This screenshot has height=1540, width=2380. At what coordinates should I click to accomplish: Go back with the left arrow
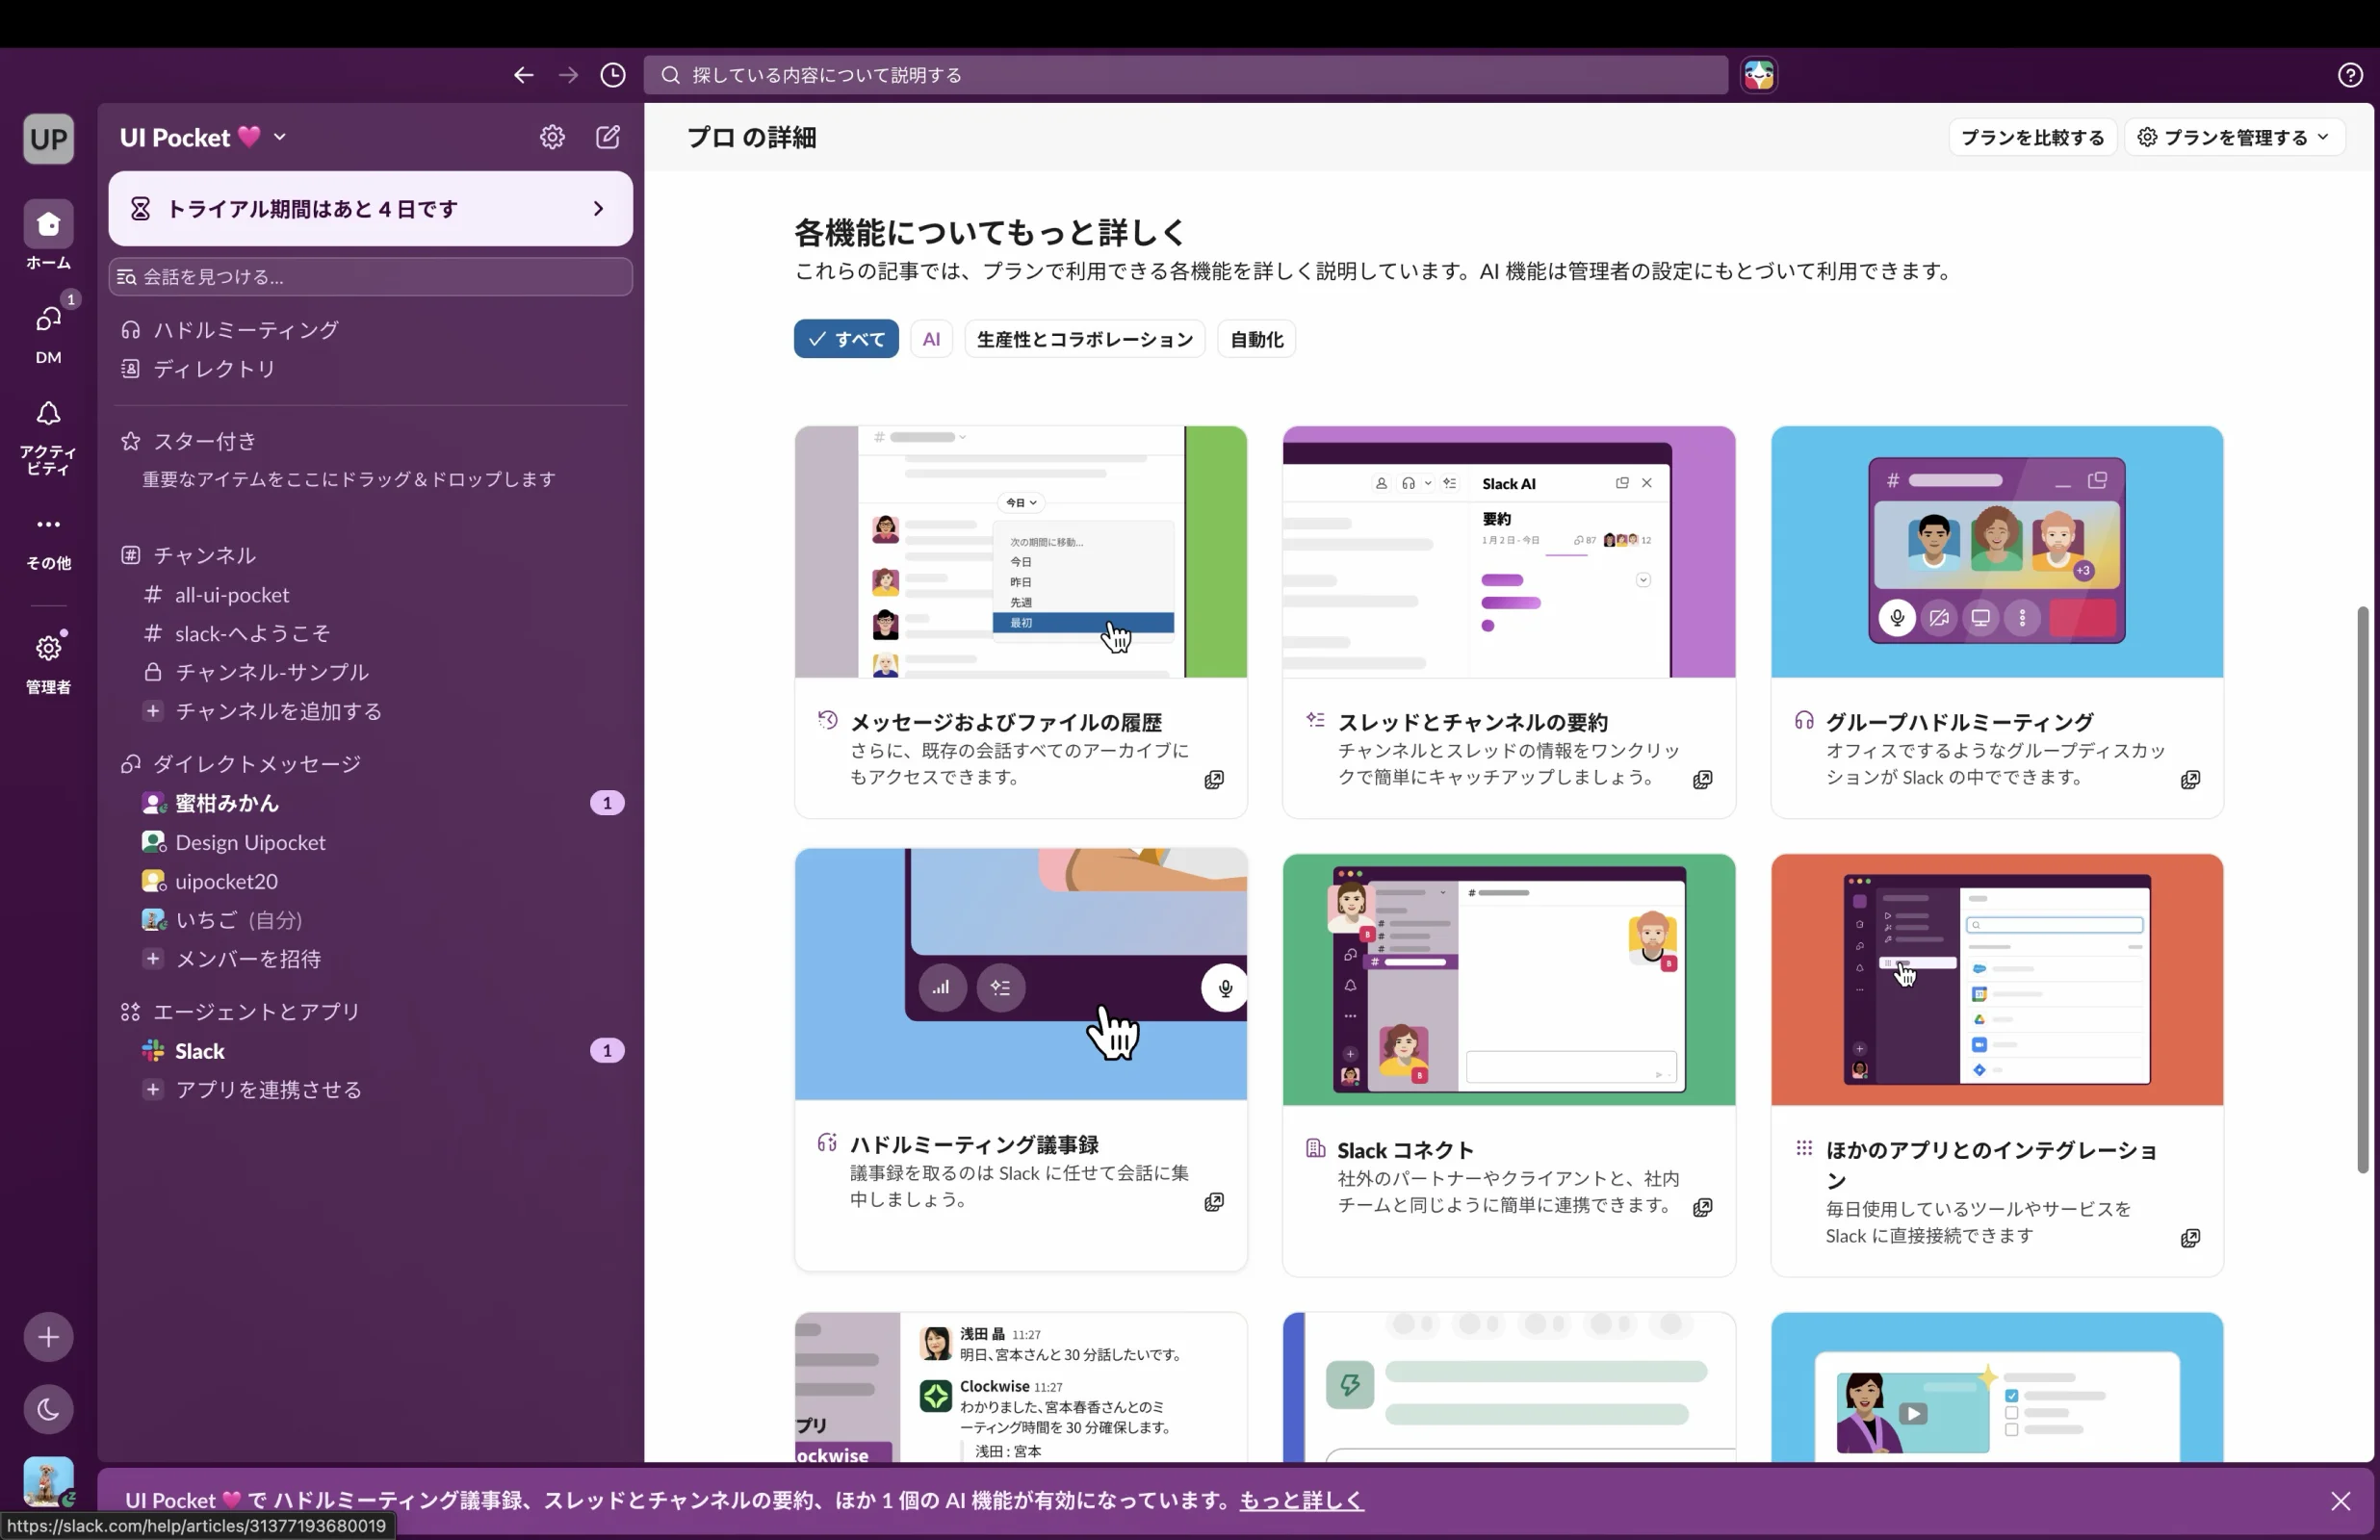(x=523, y=75)
